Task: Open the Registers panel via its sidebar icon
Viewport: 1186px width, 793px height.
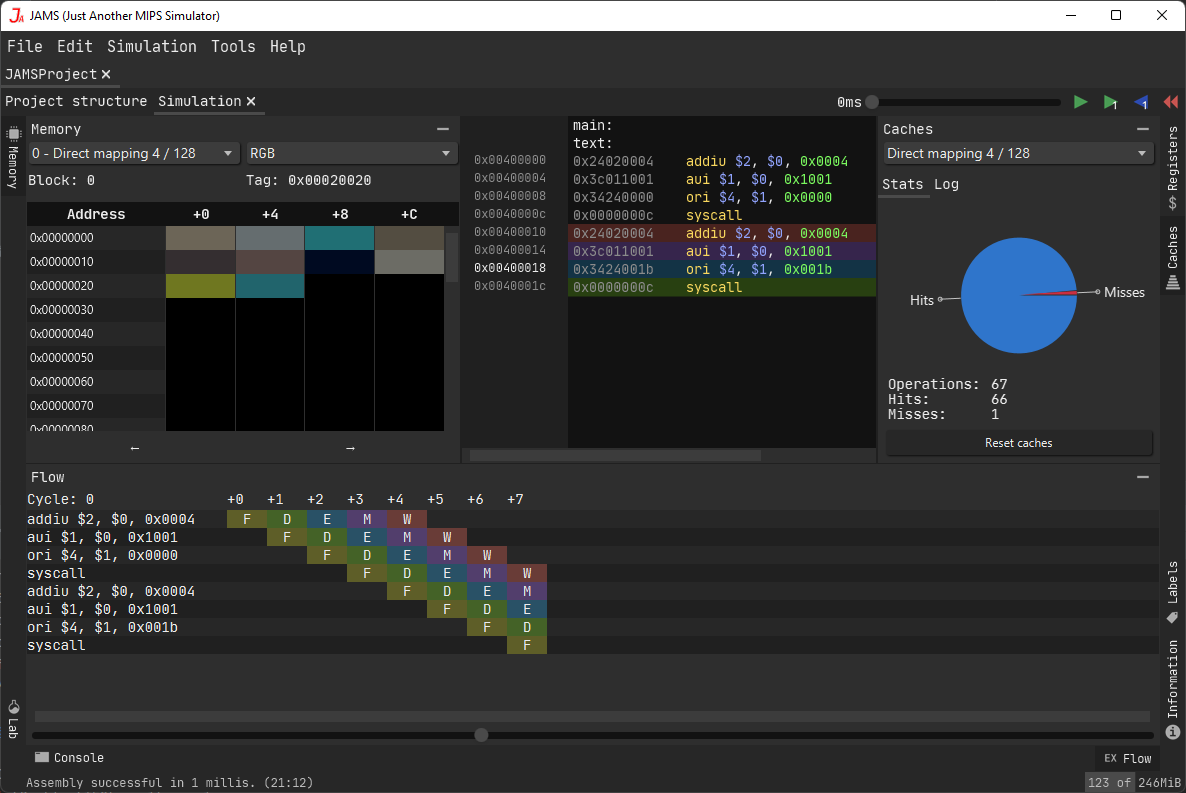Action: (x=1171, y=160)
